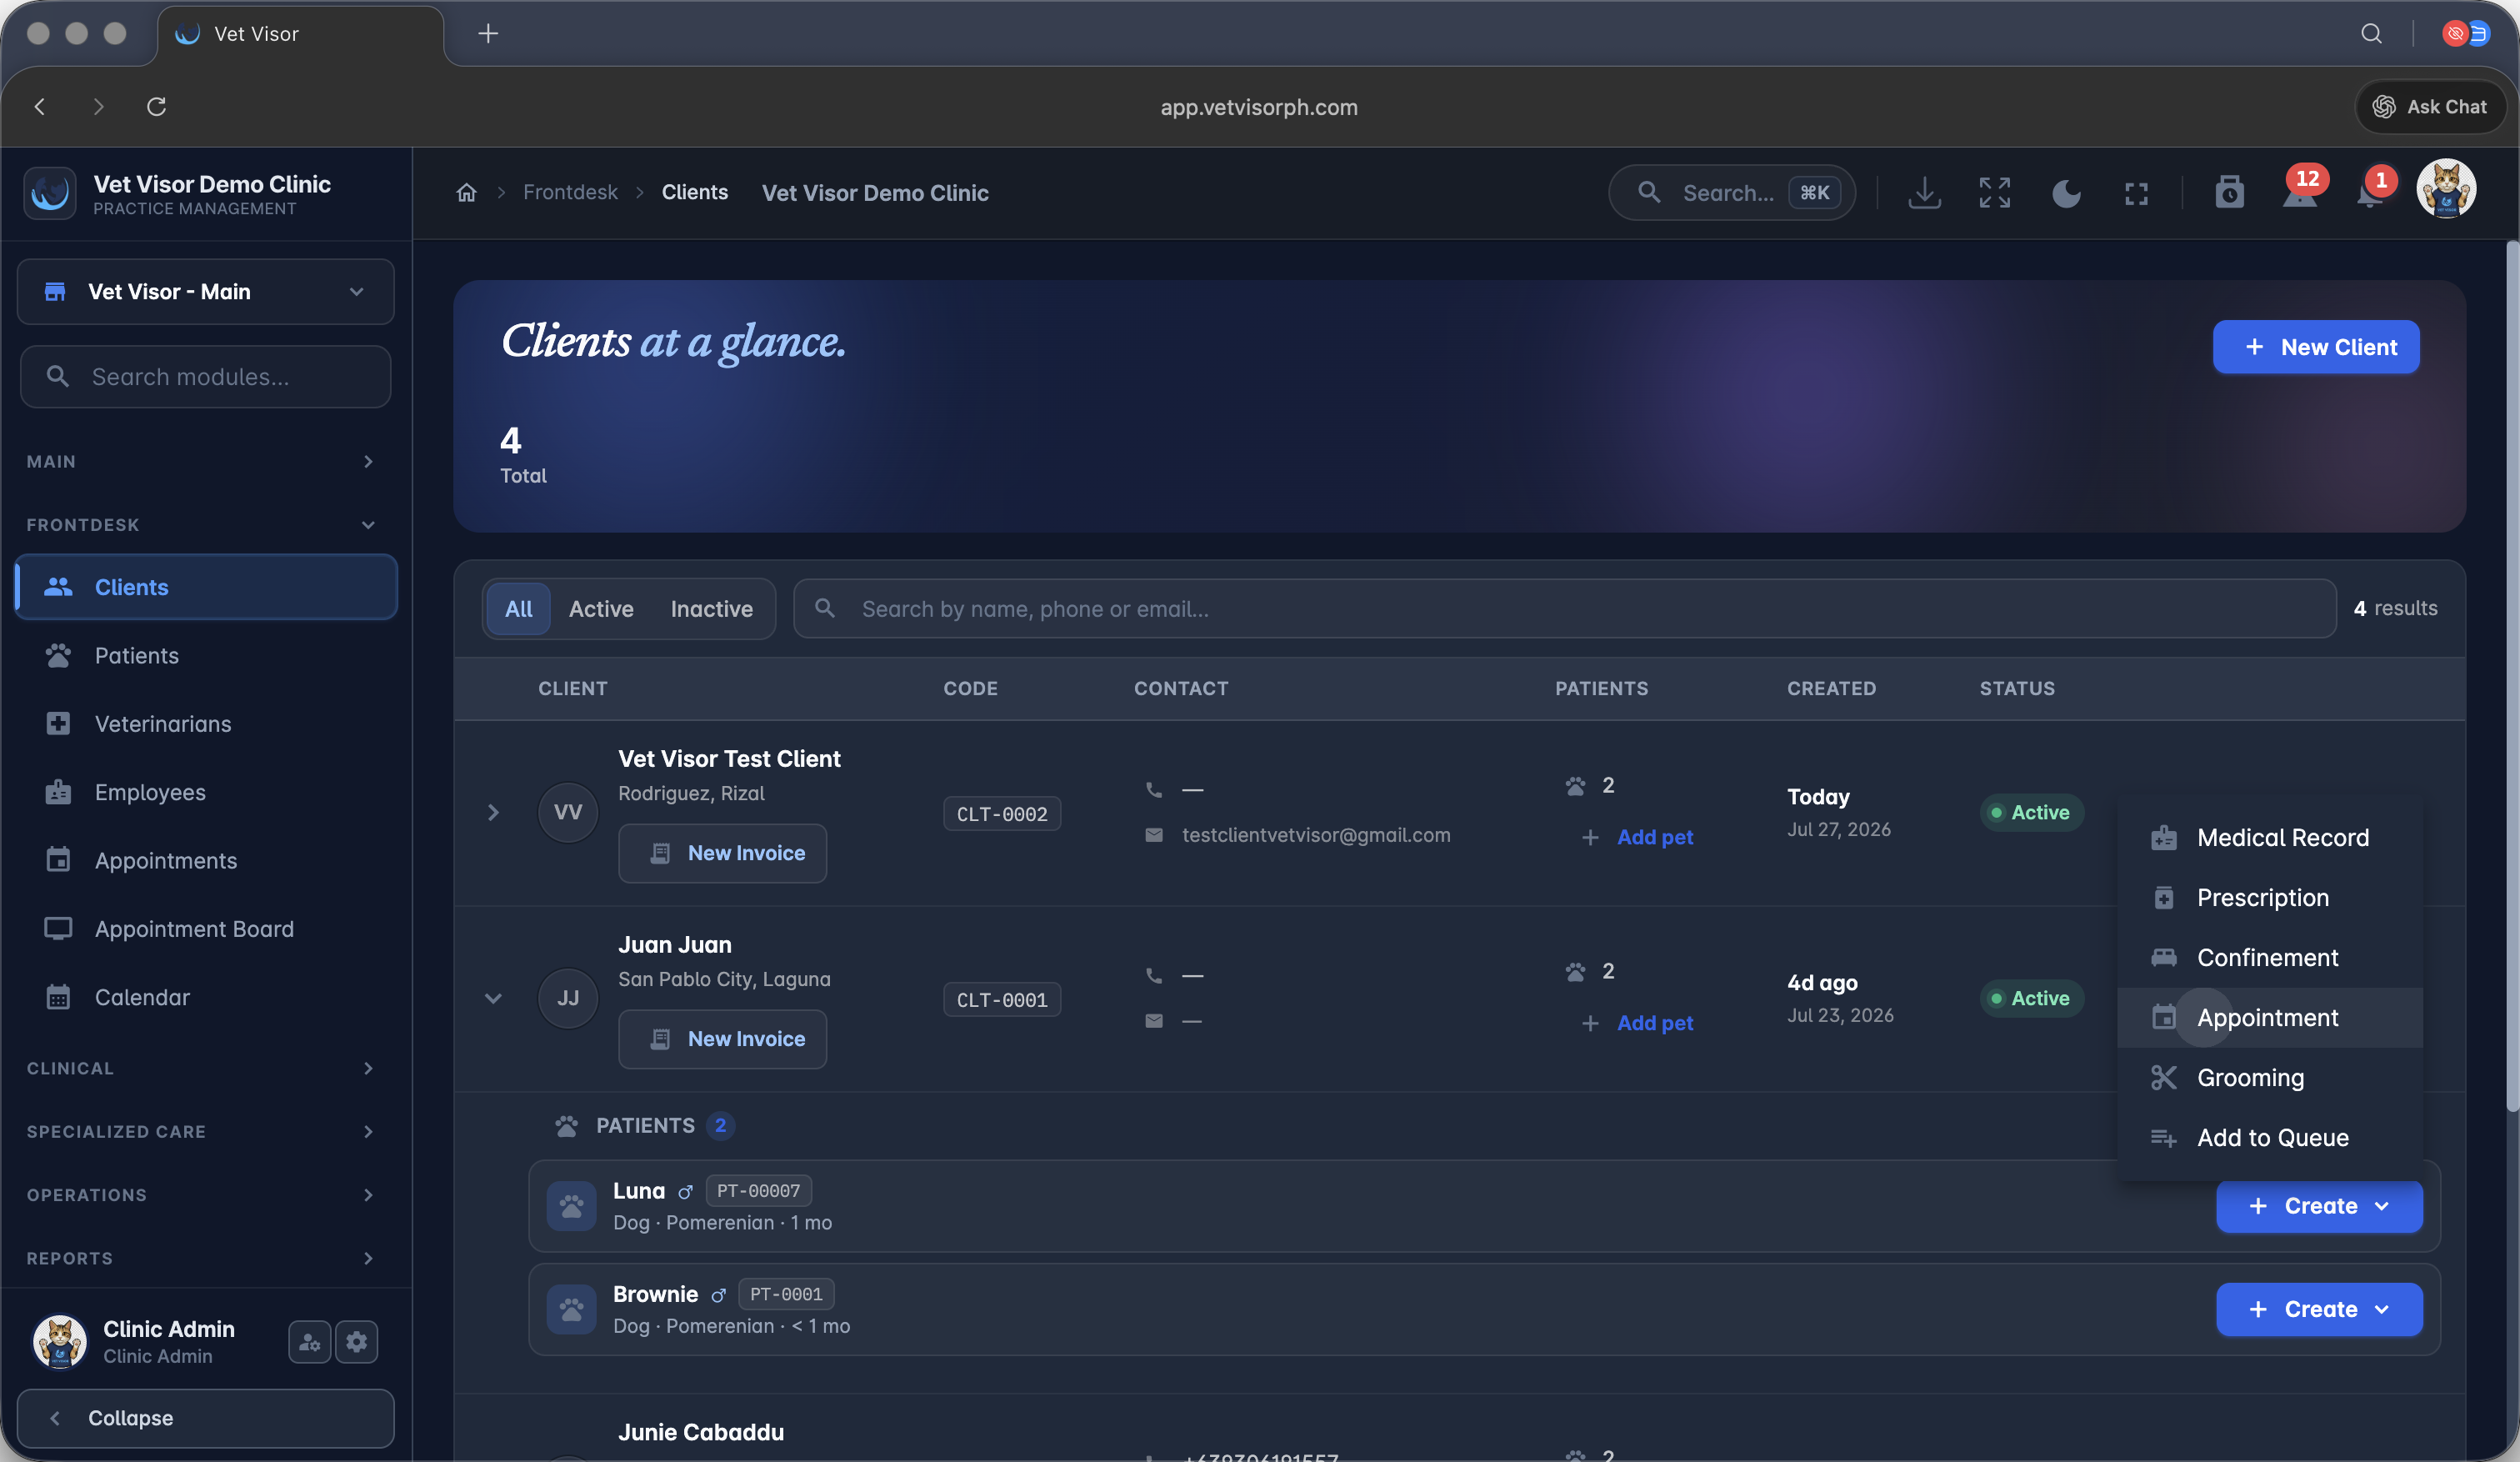Go to Employees module
Screen dimensions: 2520x1462
click(x=206, y=792)
